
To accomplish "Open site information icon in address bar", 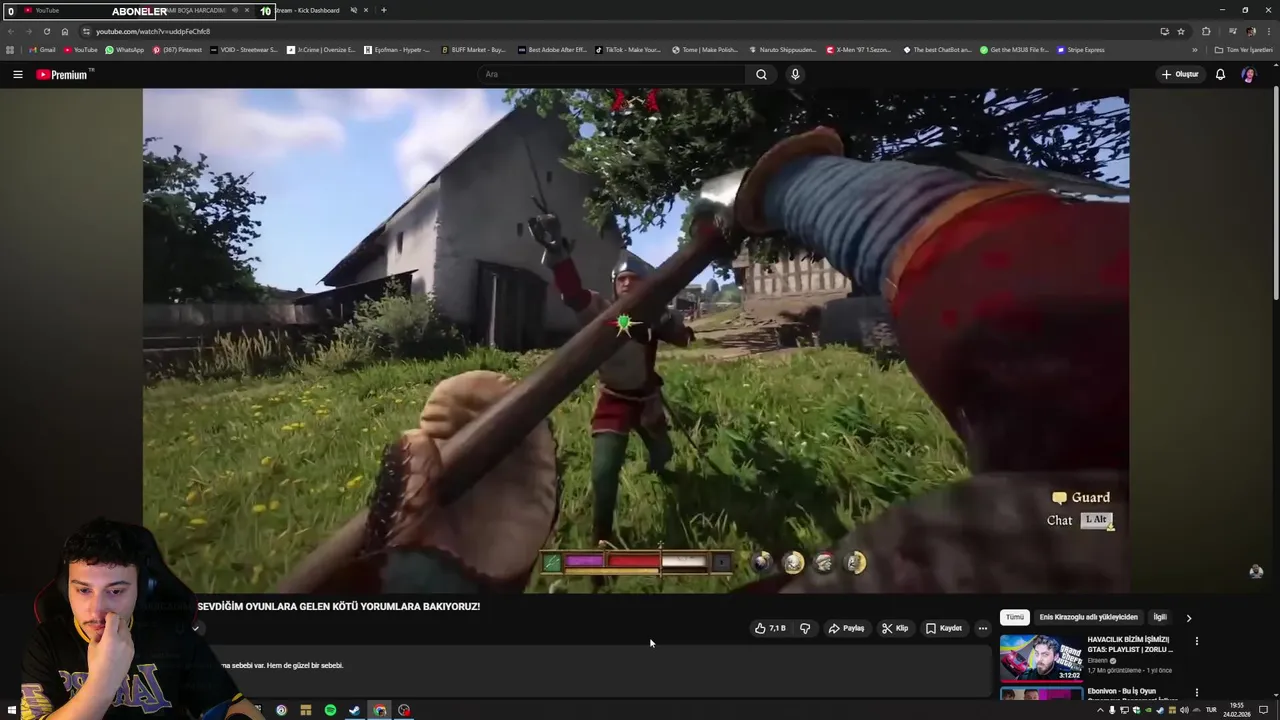I will point(87,31).
